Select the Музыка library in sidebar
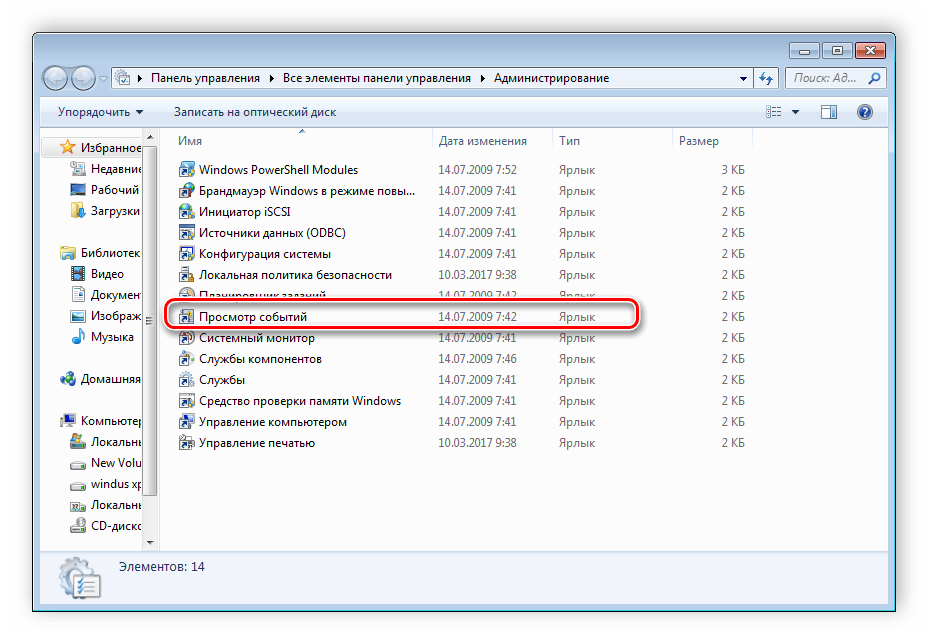928x644 pixels. [112, 337]
